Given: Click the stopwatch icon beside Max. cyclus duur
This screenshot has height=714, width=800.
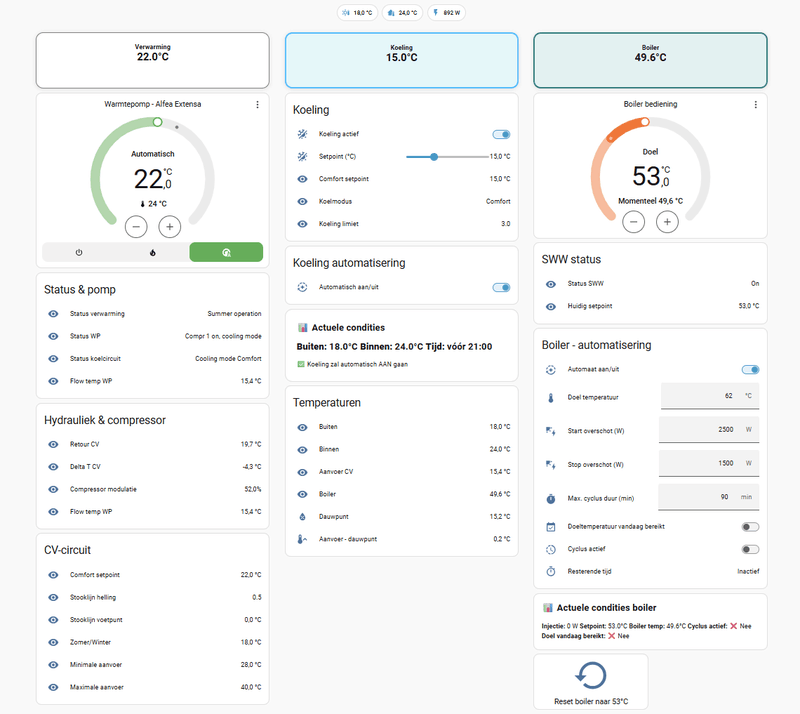Looking at the screenshot, I should coord(551,499).
